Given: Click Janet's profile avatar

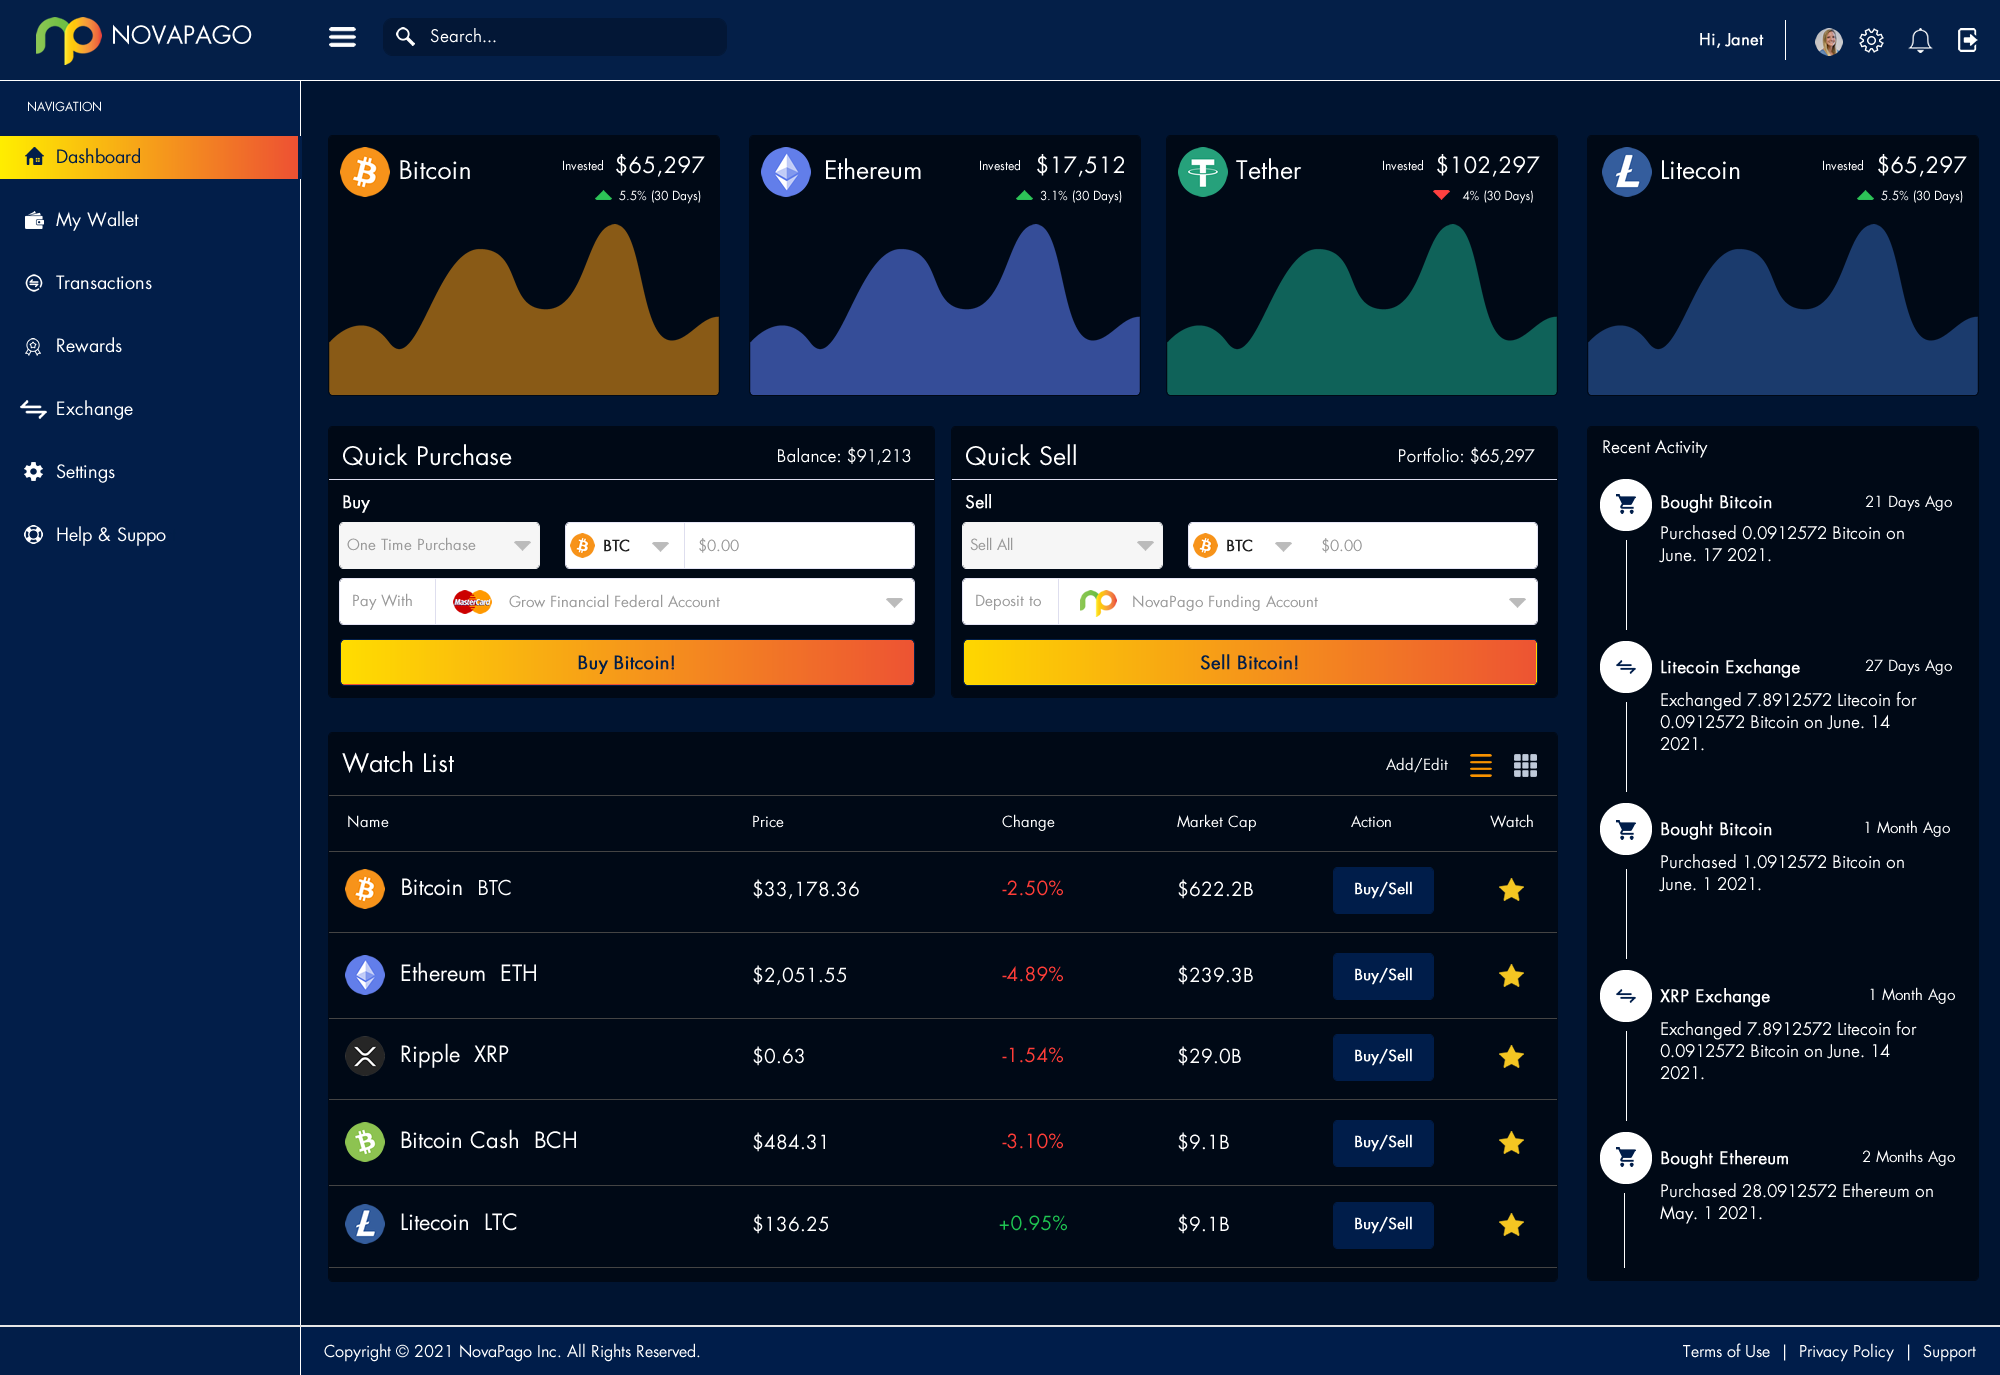Looking at the screenshot, I should click(1828, 41).
